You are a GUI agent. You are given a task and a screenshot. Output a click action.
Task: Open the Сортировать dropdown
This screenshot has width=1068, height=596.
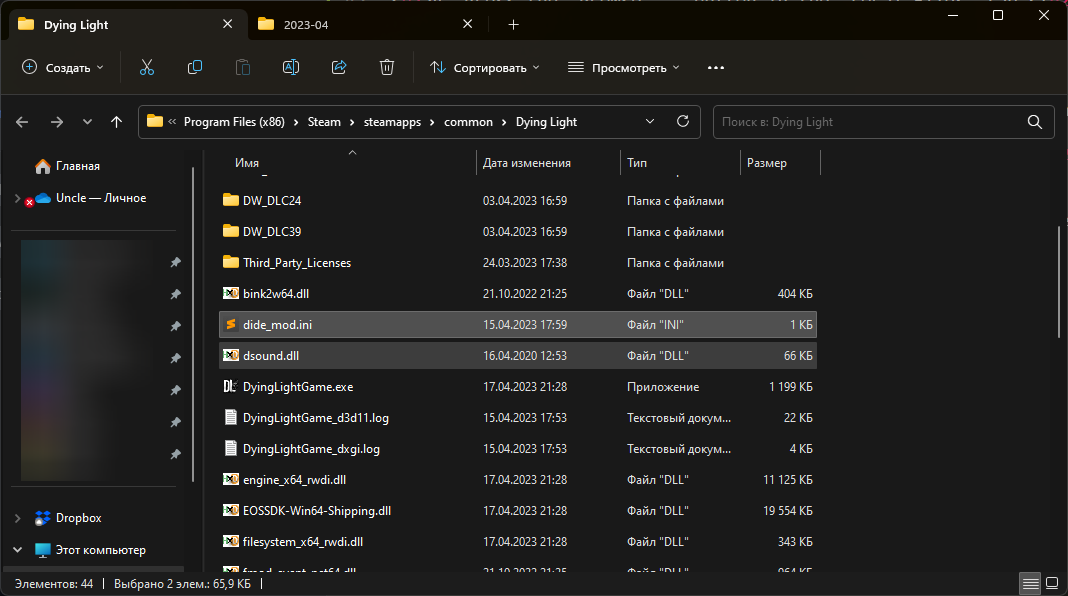click(x=485, y=67)
